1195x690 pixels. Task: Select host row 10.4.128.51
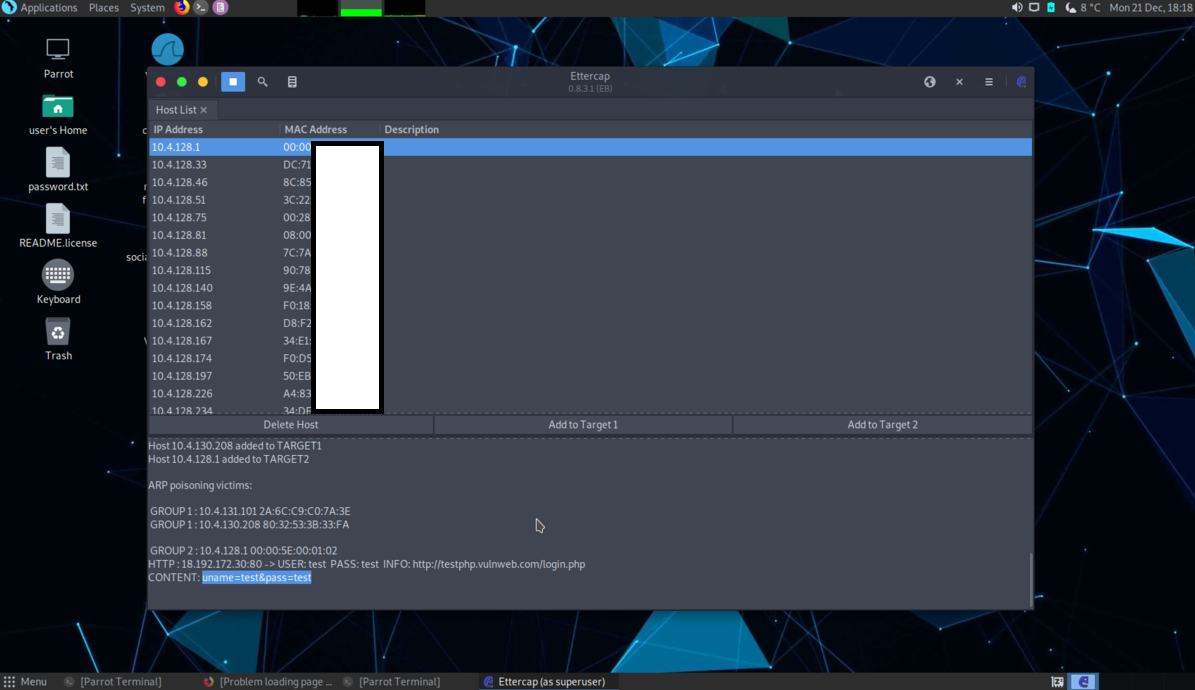click(591, 200)
